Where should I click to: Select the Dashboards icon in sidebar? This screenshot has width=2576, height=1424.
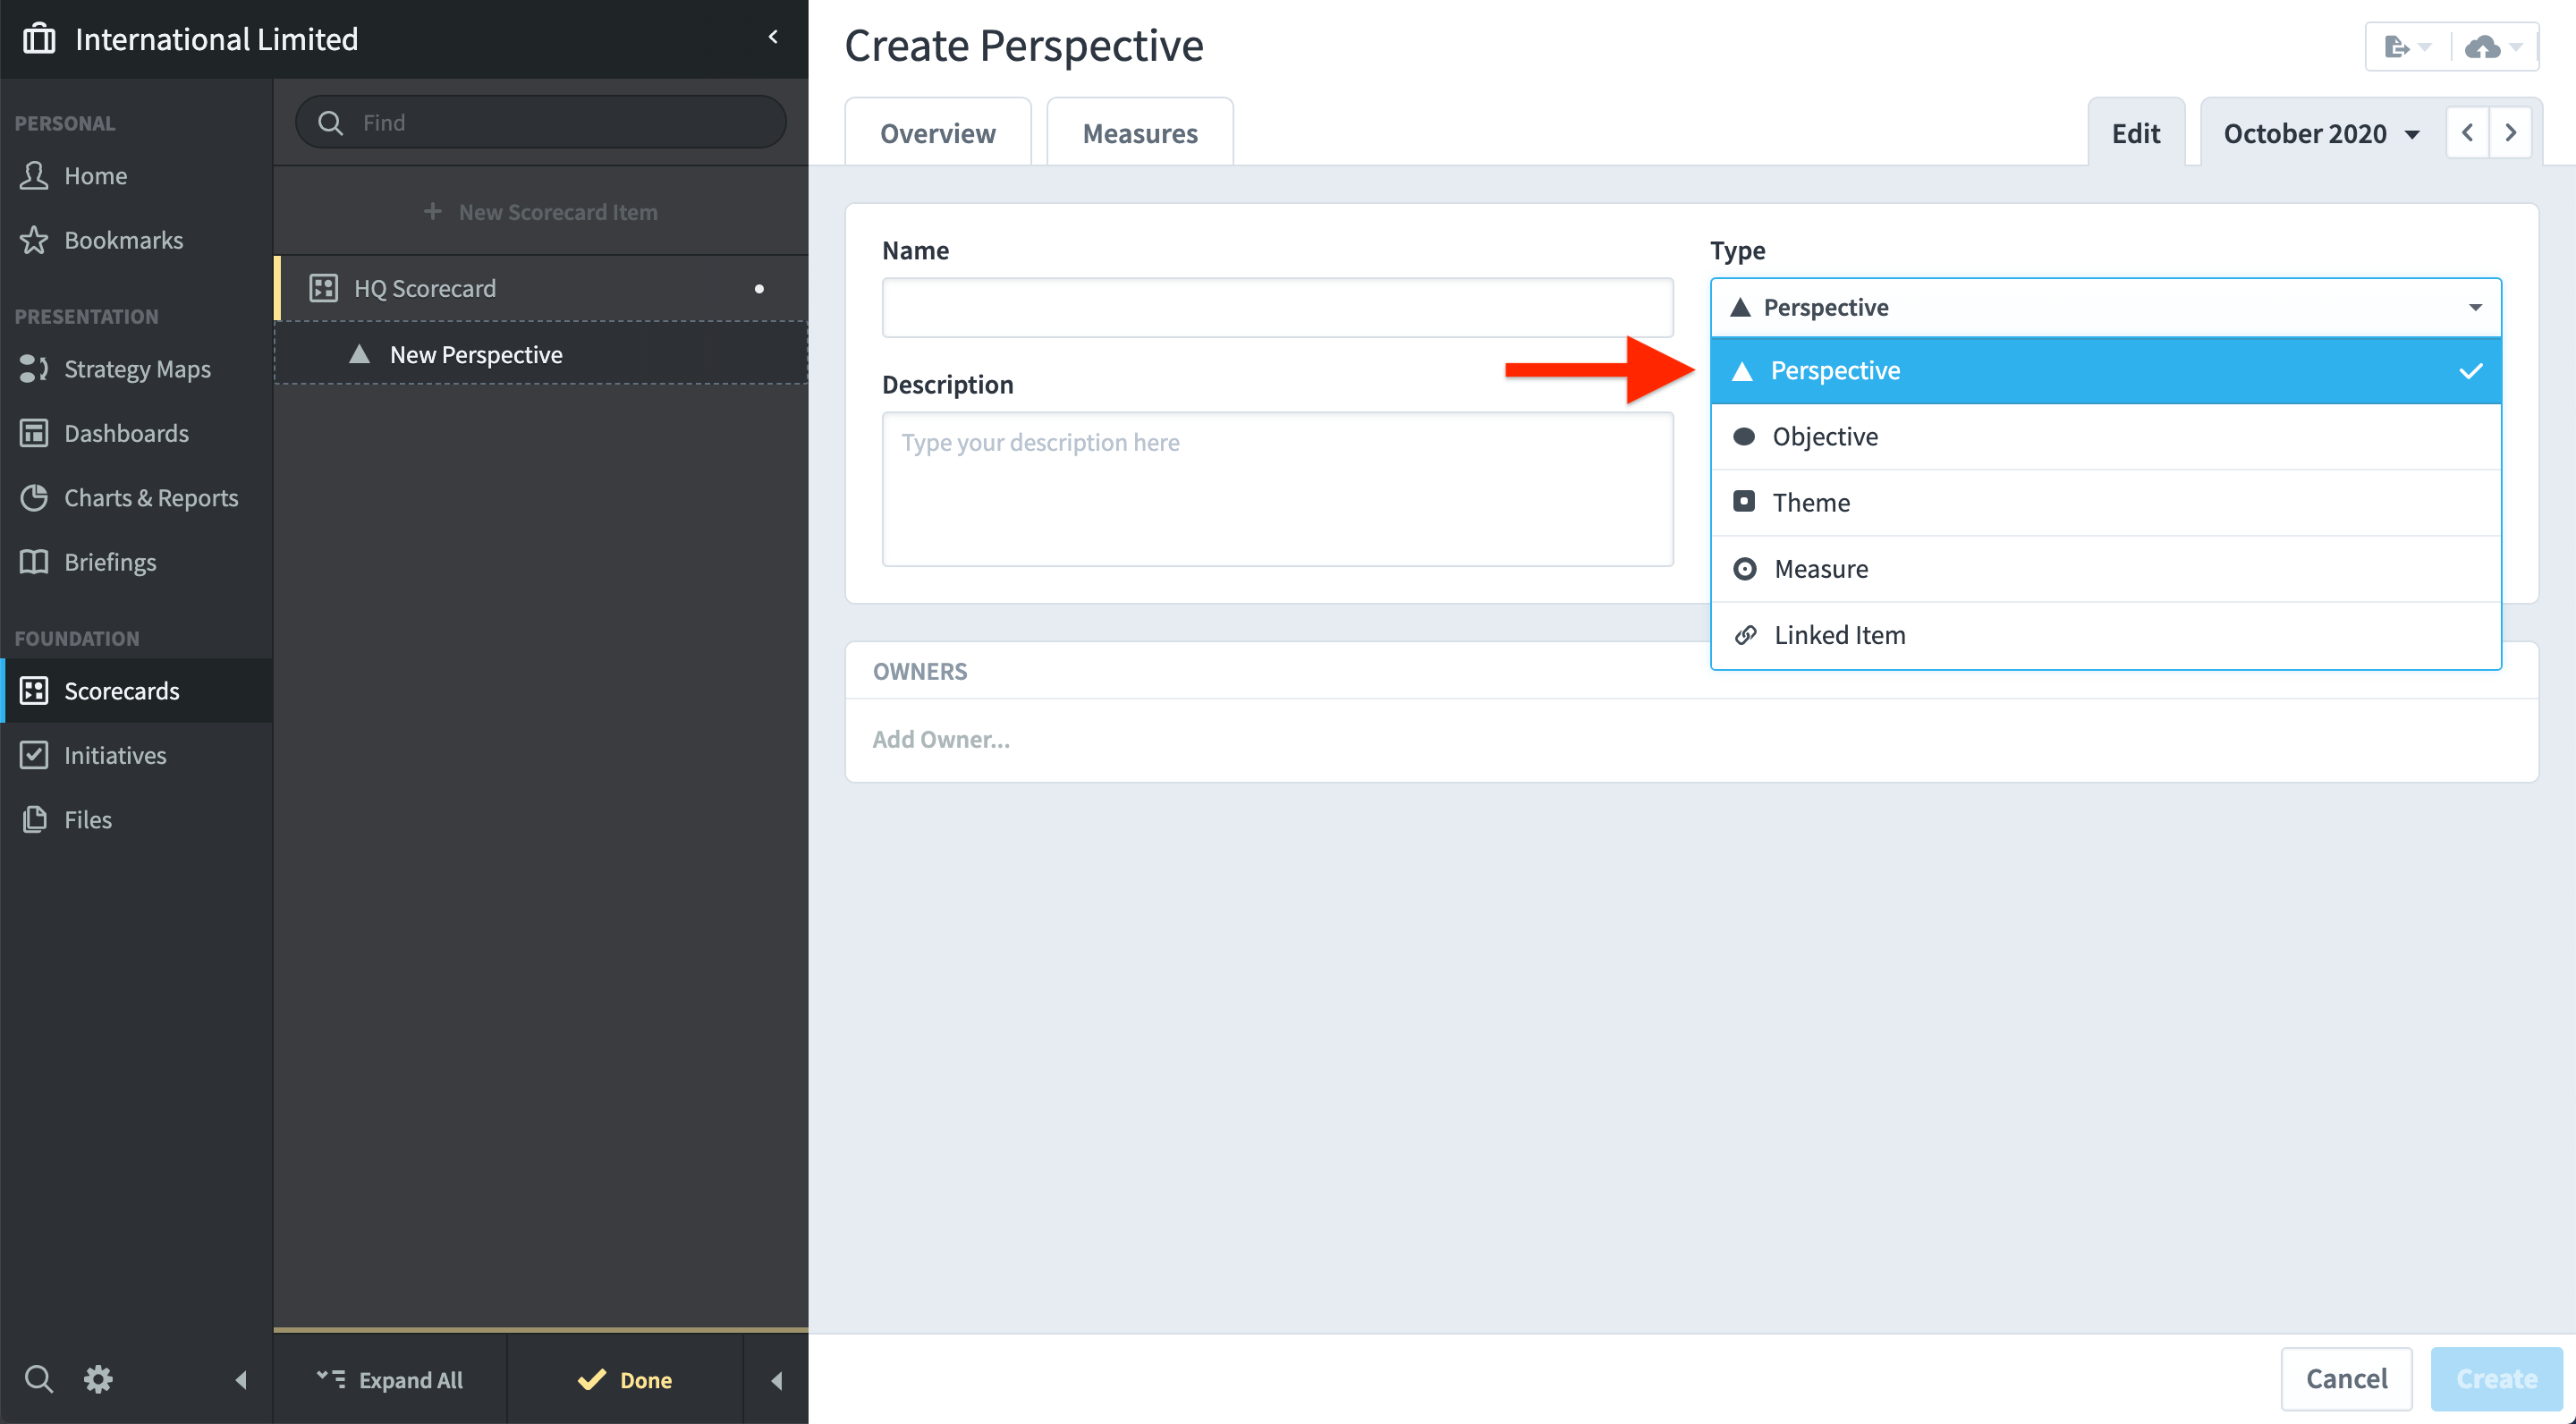(34, 432)
